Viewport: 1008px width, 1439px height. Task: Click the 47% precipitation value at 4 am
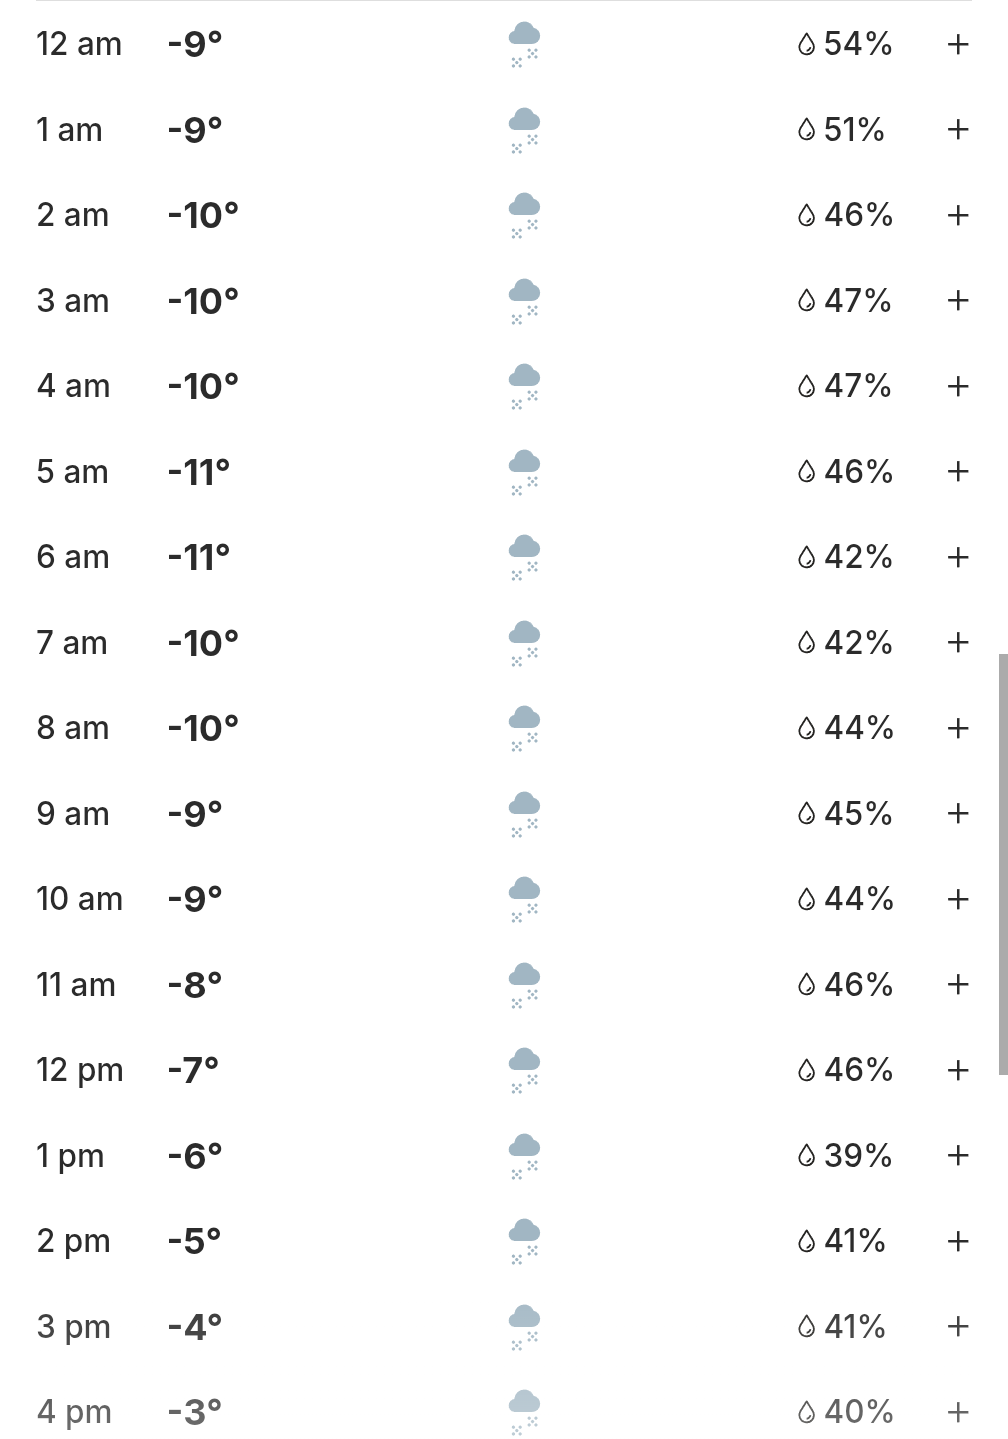(857, 386)
